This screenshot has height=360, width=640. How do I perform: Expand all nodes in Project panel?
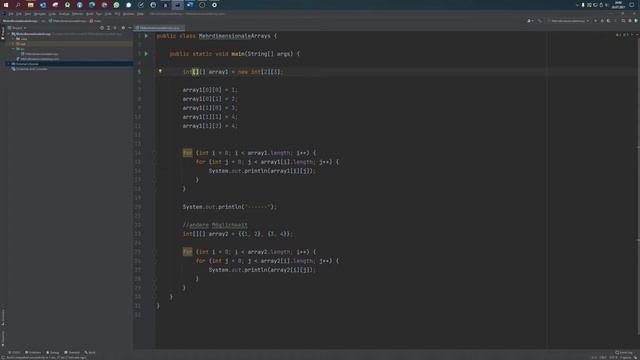pyautogui.click(x=108, y=28)
